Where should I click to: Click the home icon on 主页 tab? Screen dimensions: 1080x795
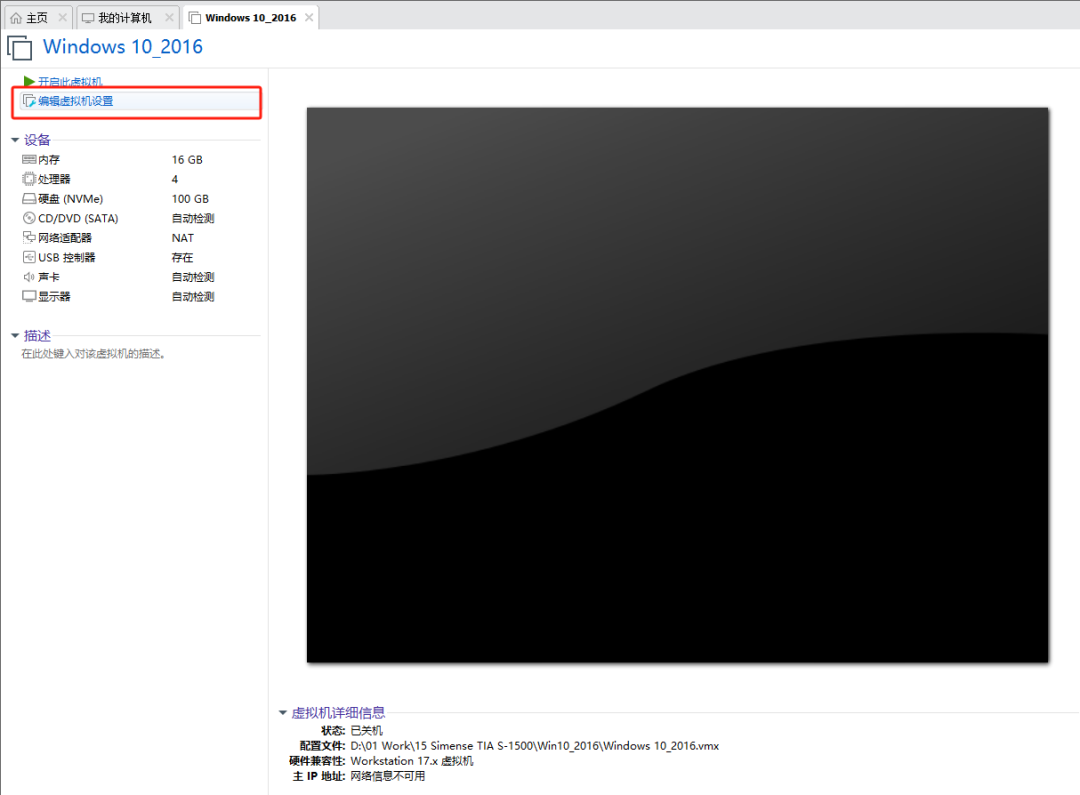click(x=16, y=18)
